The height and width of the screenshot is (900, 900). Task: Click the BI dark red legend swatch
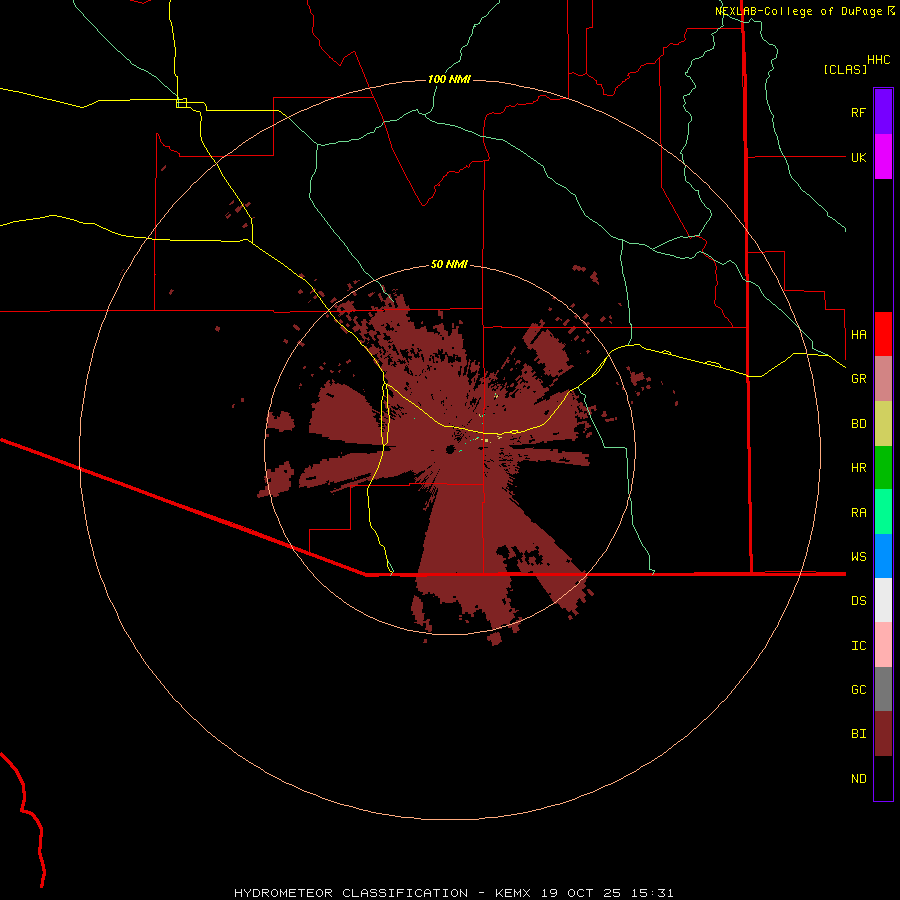[883, 734]
